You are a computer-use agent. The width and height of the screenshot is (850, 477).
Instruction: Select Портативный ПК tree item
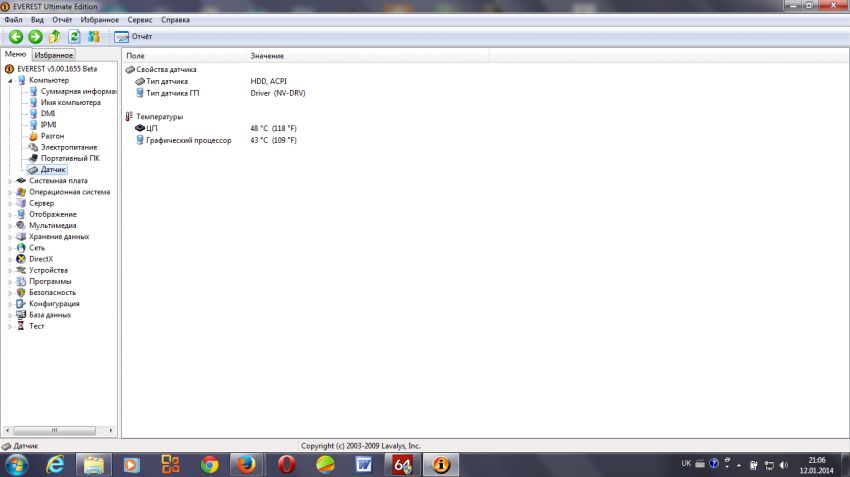(x=70, y=158)
